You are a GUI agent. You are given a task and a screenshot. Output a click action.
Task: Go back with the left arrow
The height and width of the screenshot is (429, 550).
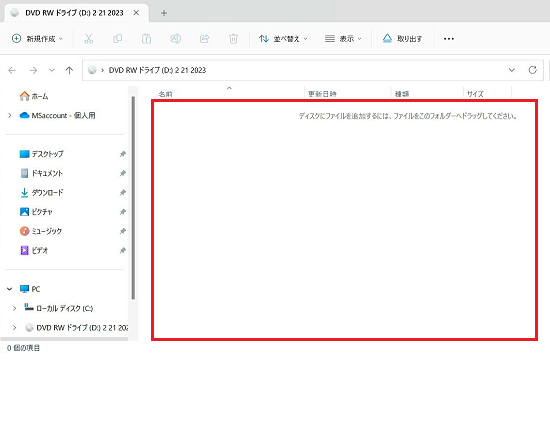(12, 70)
